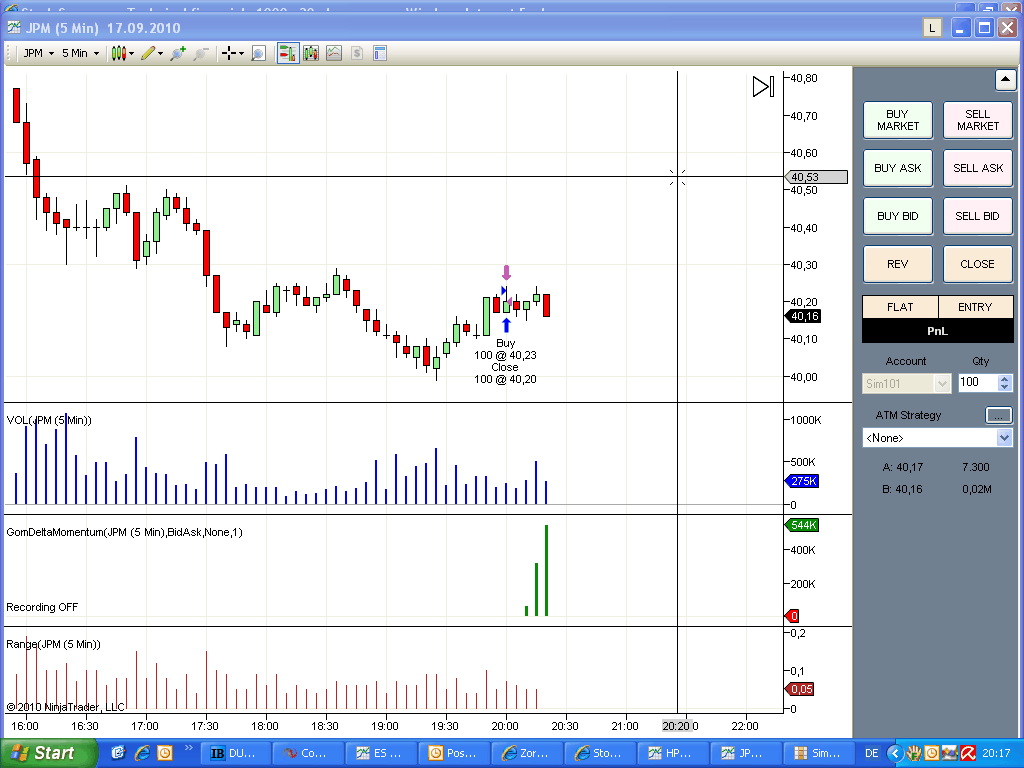Expand the chart style dropdown arrow
This screenshot has height=768, width=1024.
pos(131,54)
